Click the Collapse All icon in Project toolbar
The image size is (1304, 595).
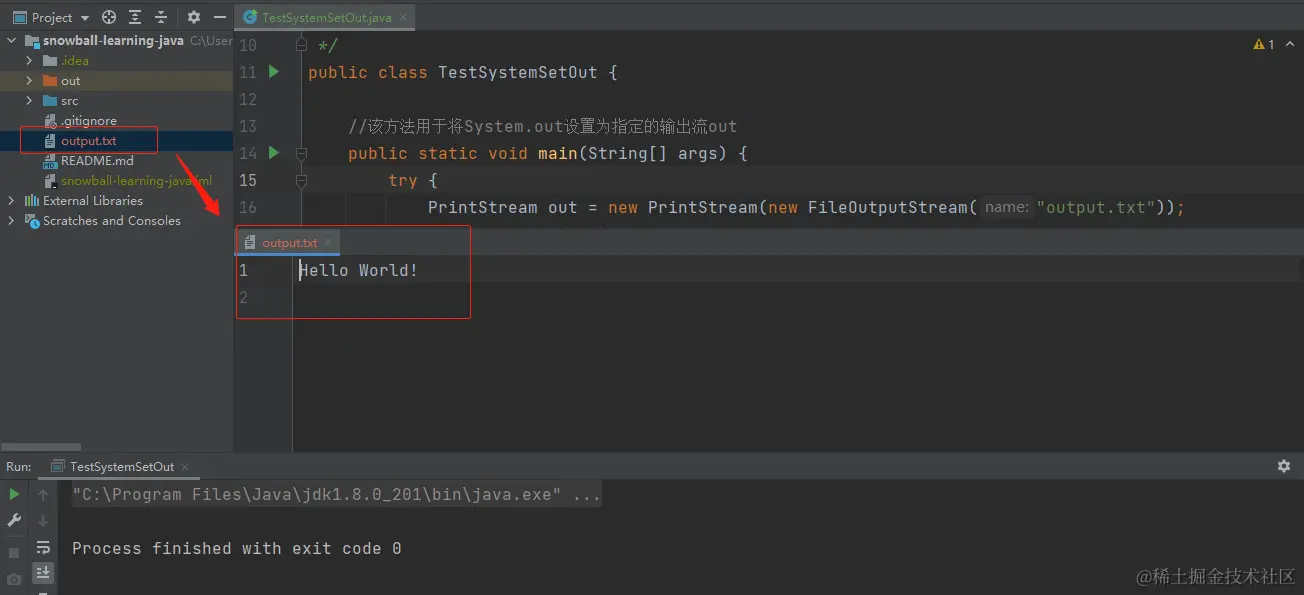(x=160, y=17)
